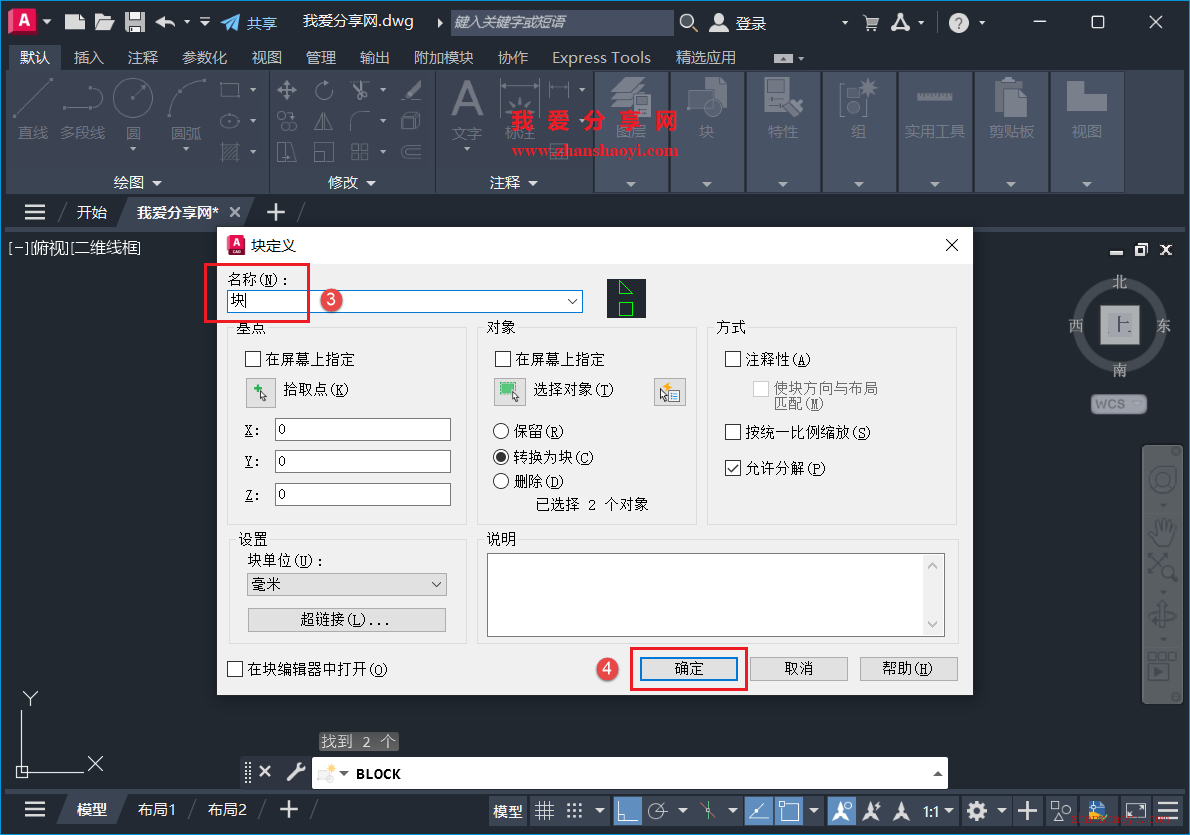Select the Move tool icon in modify panel
Screen dimensions: 1190x835
pyautogui.click(x=287, y=90)
